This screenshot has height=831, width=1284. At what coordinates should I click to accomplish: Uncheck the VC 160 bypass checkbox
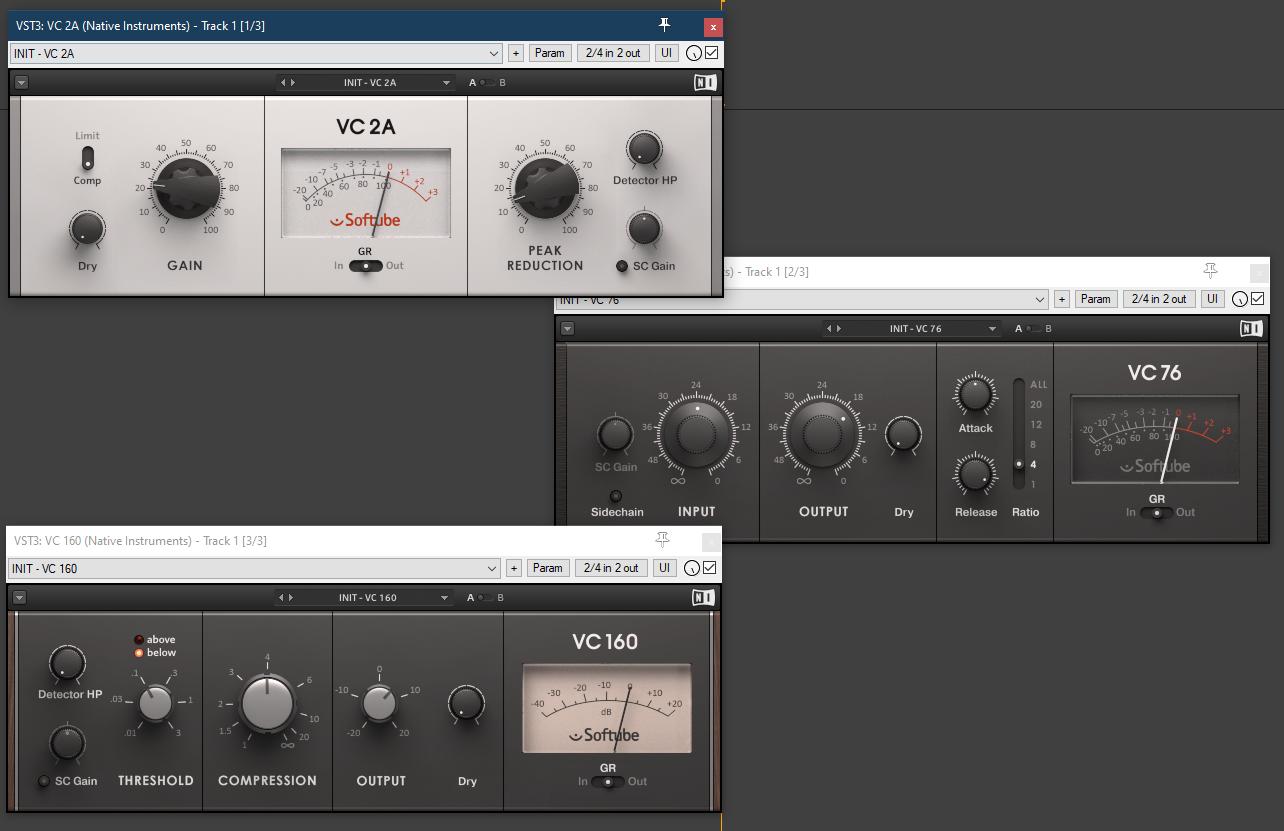(710, 568)
